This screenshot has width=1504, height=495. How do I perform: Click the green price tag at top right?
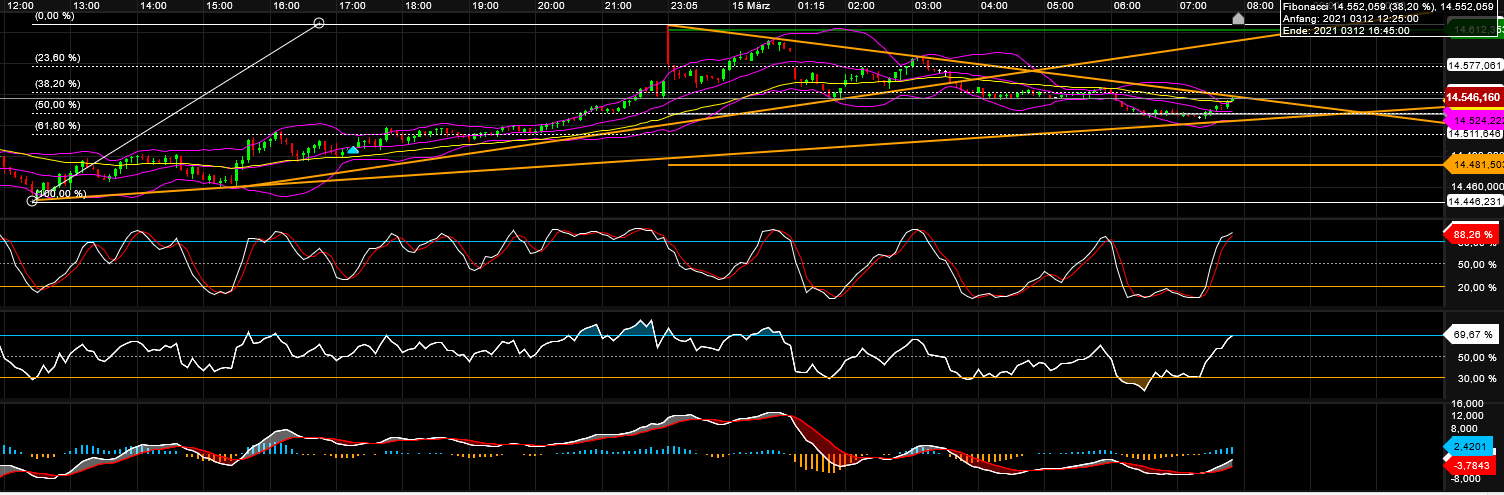[x=1473, y=30]
